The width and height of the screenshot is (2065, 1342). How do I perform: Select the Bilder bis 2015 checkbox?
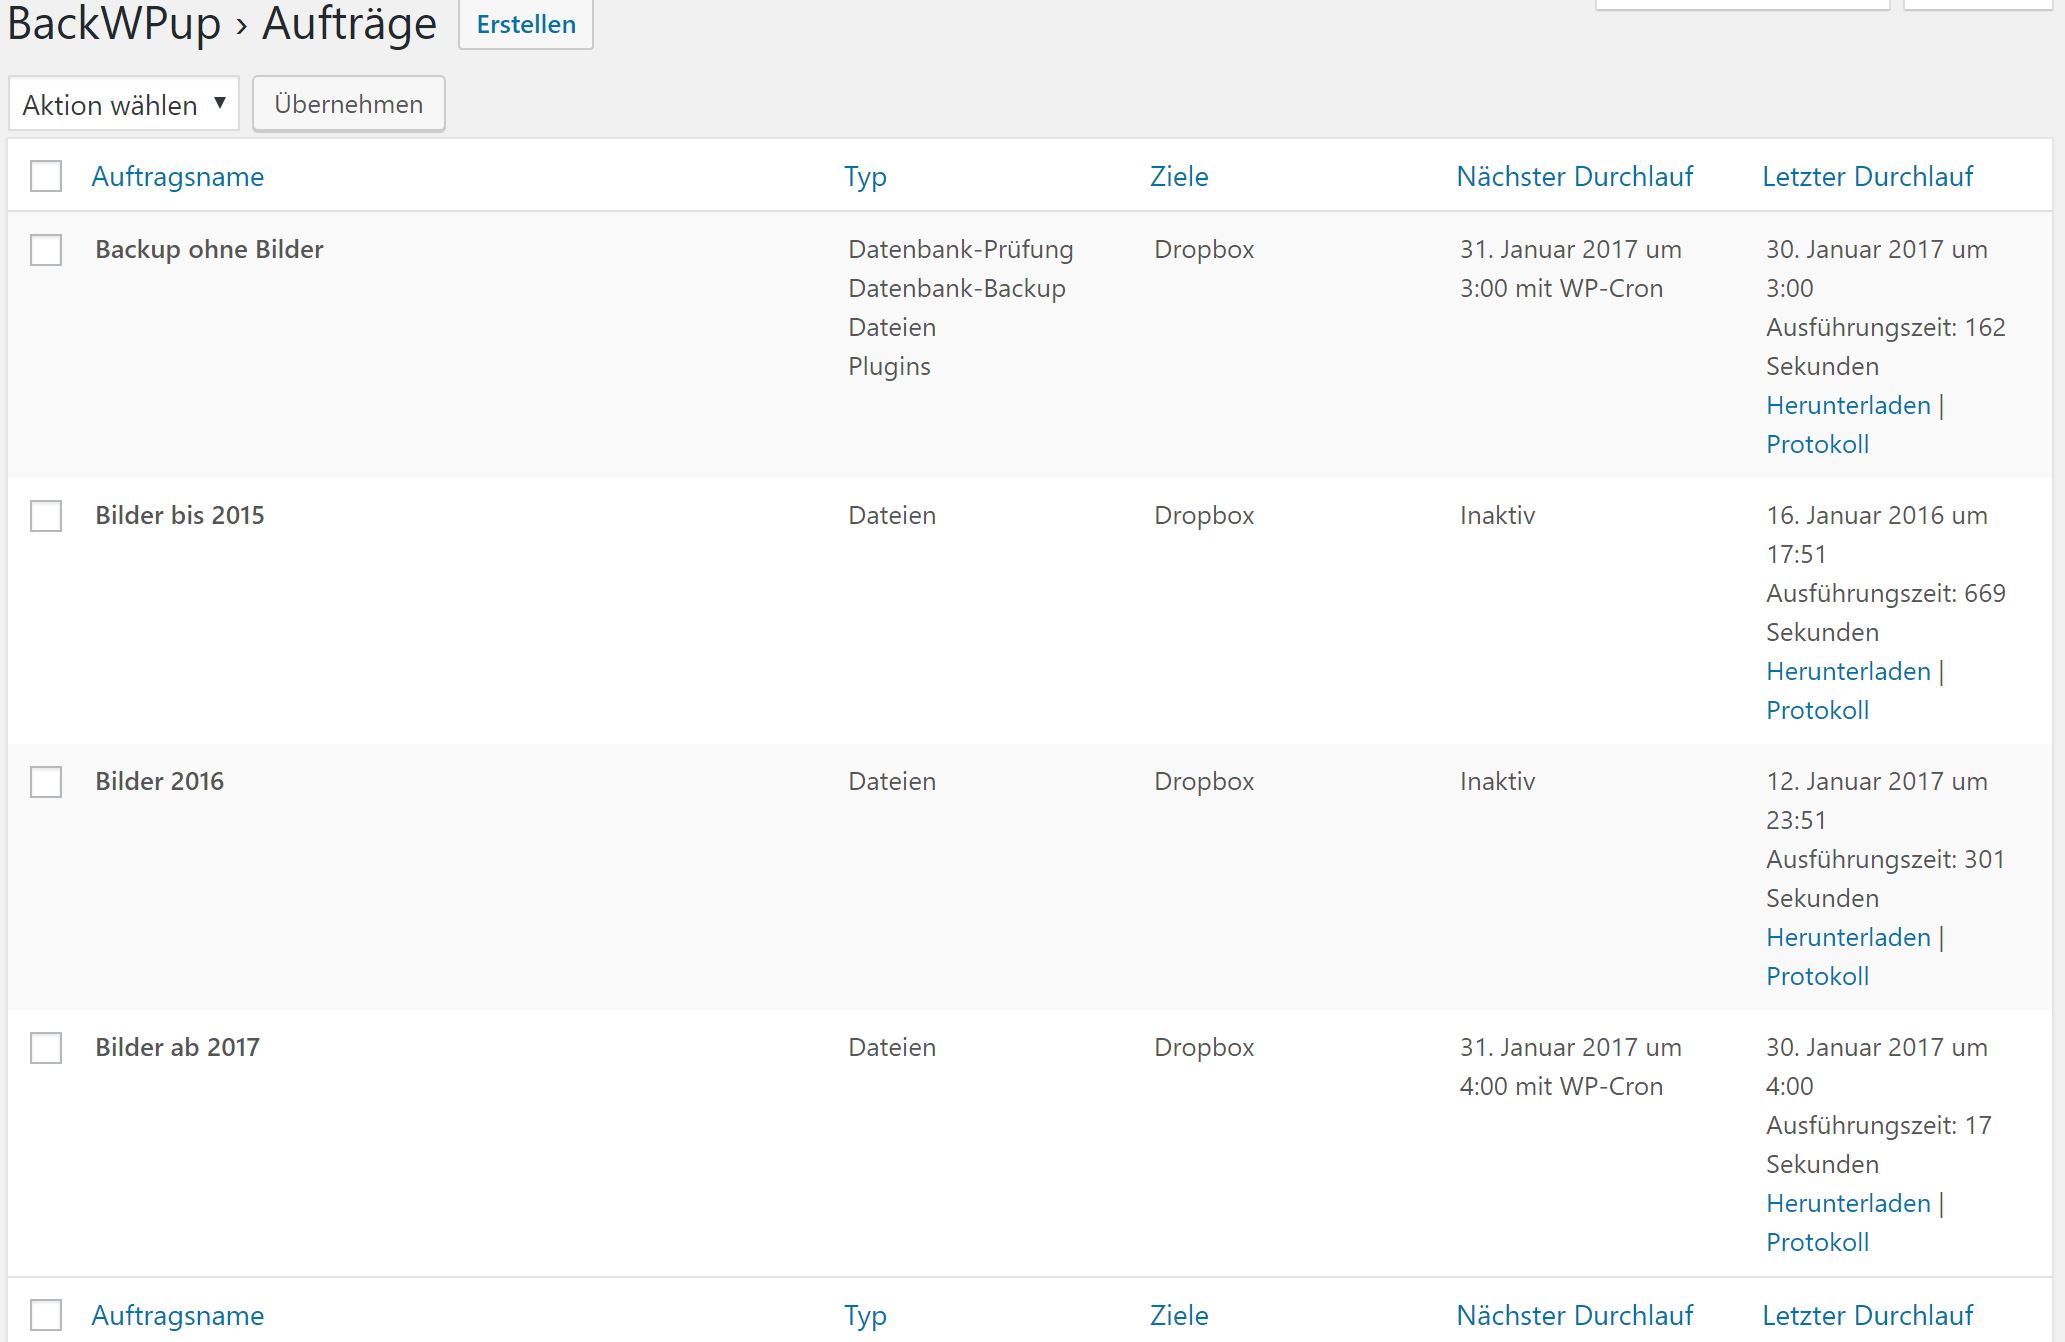pos(46,516)
